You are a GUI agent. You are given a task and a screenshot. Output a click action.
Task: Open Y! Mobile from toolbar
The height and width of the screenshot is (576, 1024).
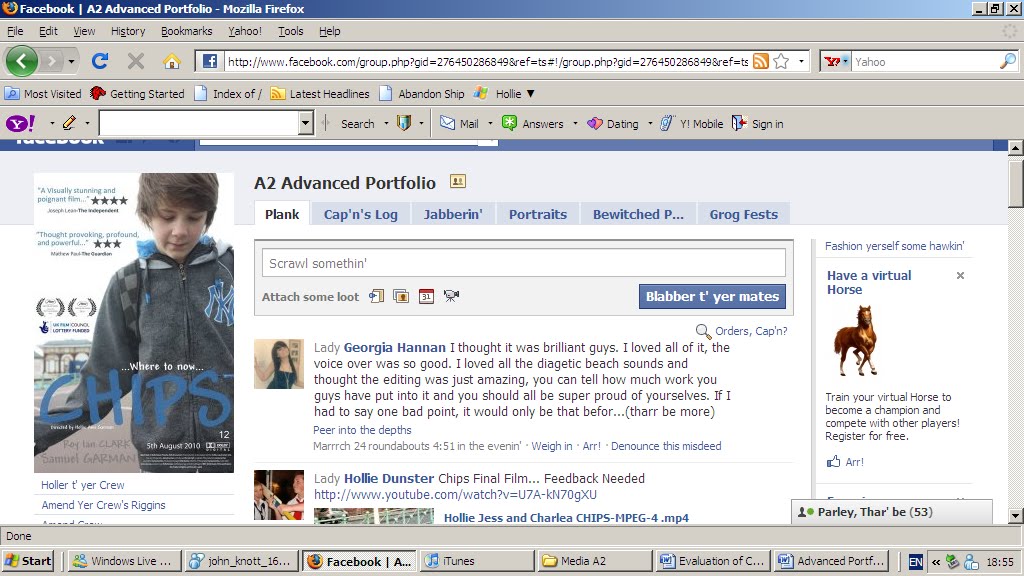(692, 123)
